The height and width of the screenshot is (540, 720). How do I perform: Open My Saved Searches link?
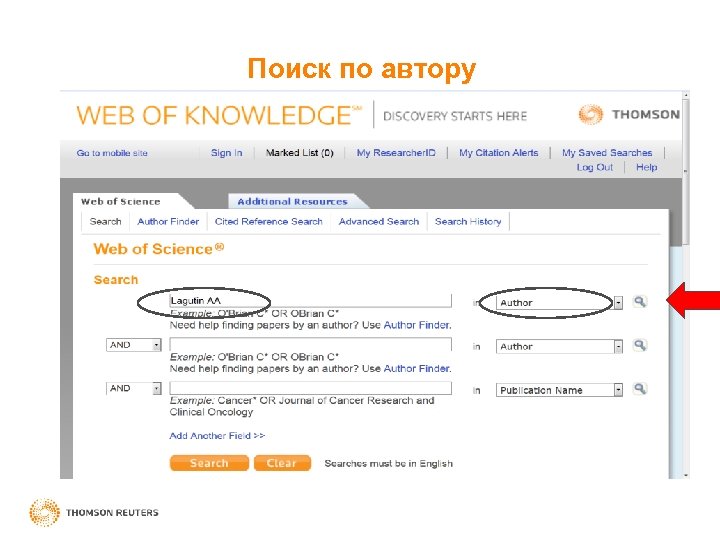tap(607, 153)
